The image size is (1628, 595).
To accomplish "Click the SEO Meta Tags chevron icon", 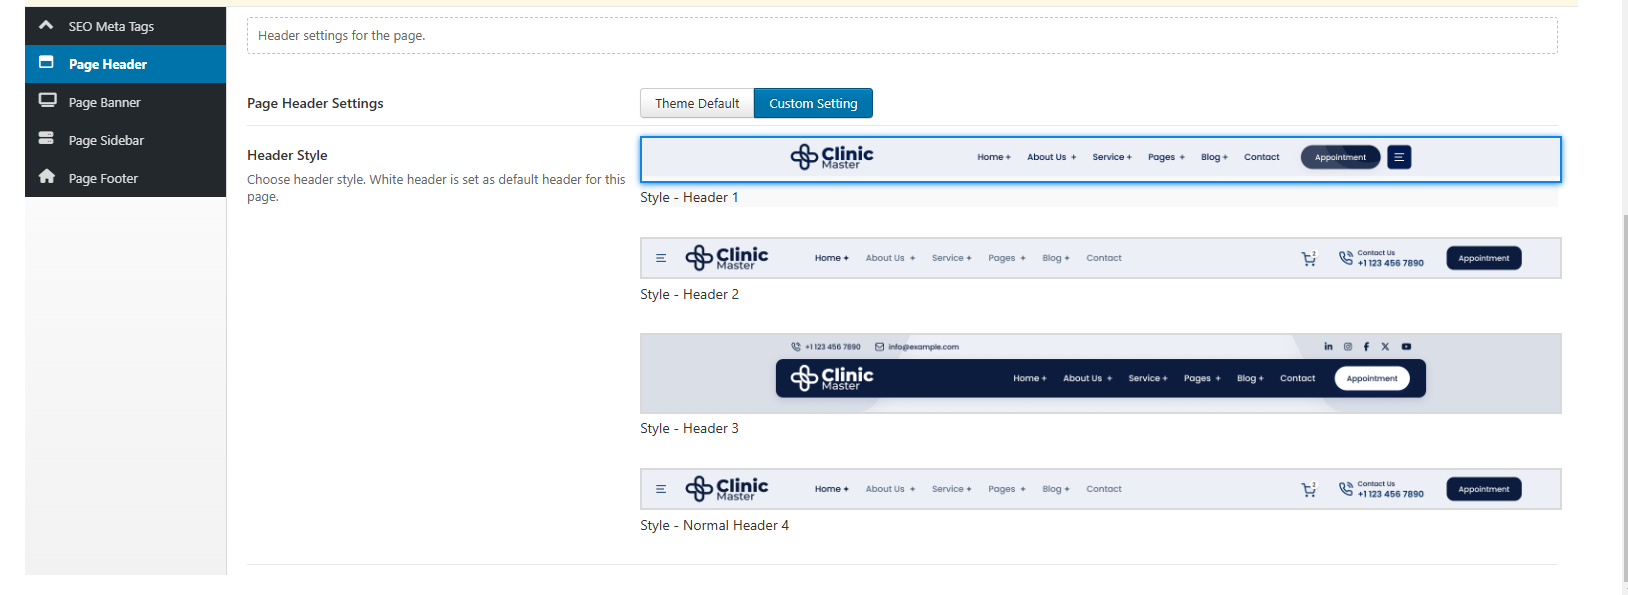I will tap(46, 25).
